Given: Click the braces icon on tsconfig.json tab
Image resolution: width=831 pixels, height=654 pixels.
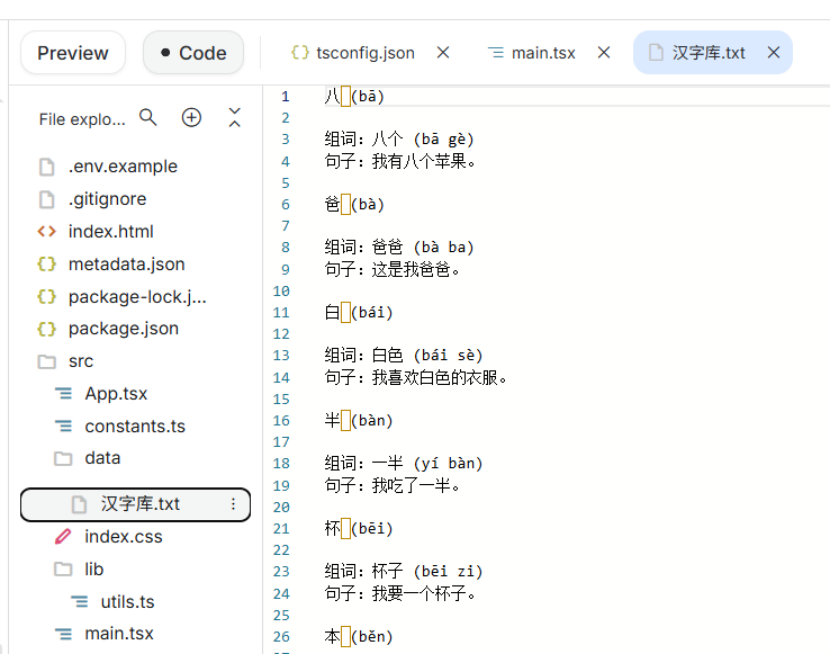Looking at the screenshot, I should coord(300,52).
